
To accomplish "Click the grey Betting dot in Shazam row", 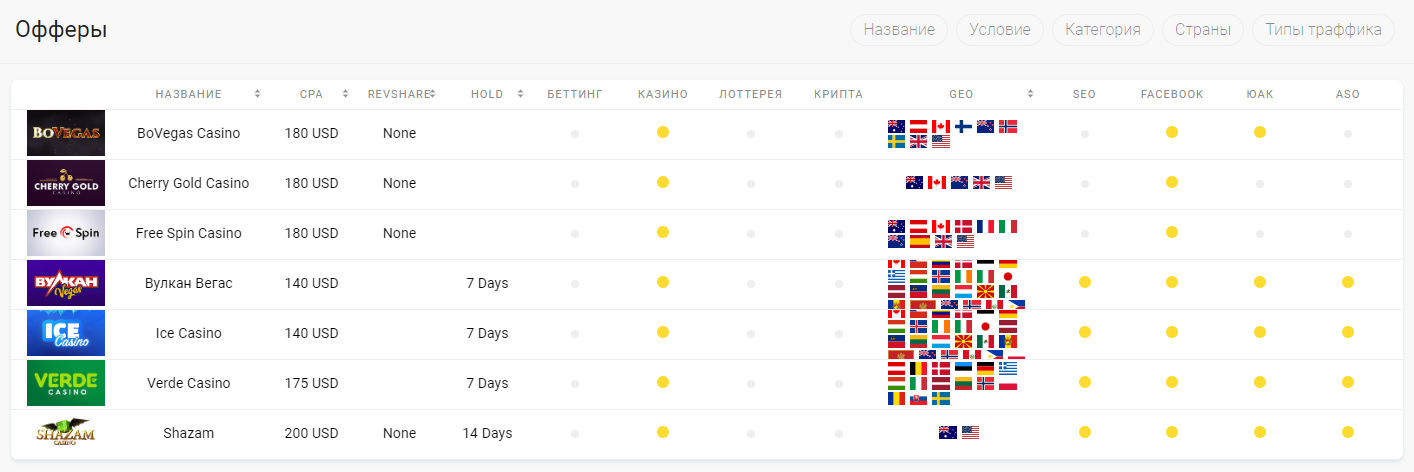I will (x=575, y=433).
